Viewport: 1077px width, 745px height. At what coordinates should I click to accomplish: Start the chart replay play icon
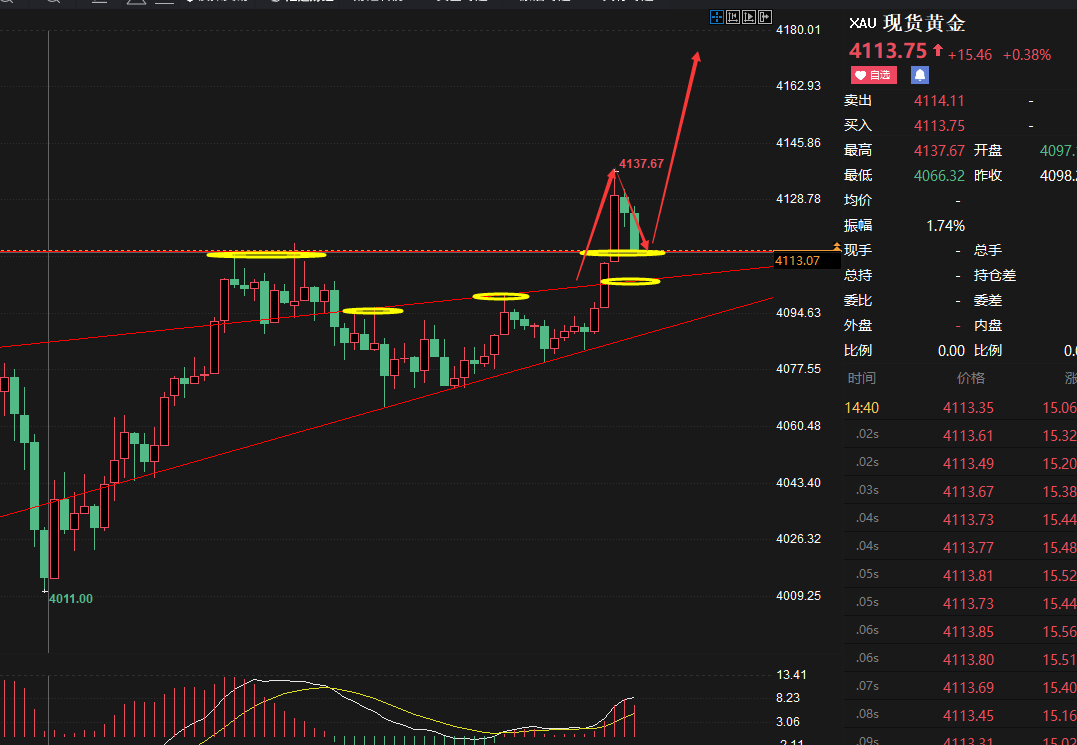point(749,16)
